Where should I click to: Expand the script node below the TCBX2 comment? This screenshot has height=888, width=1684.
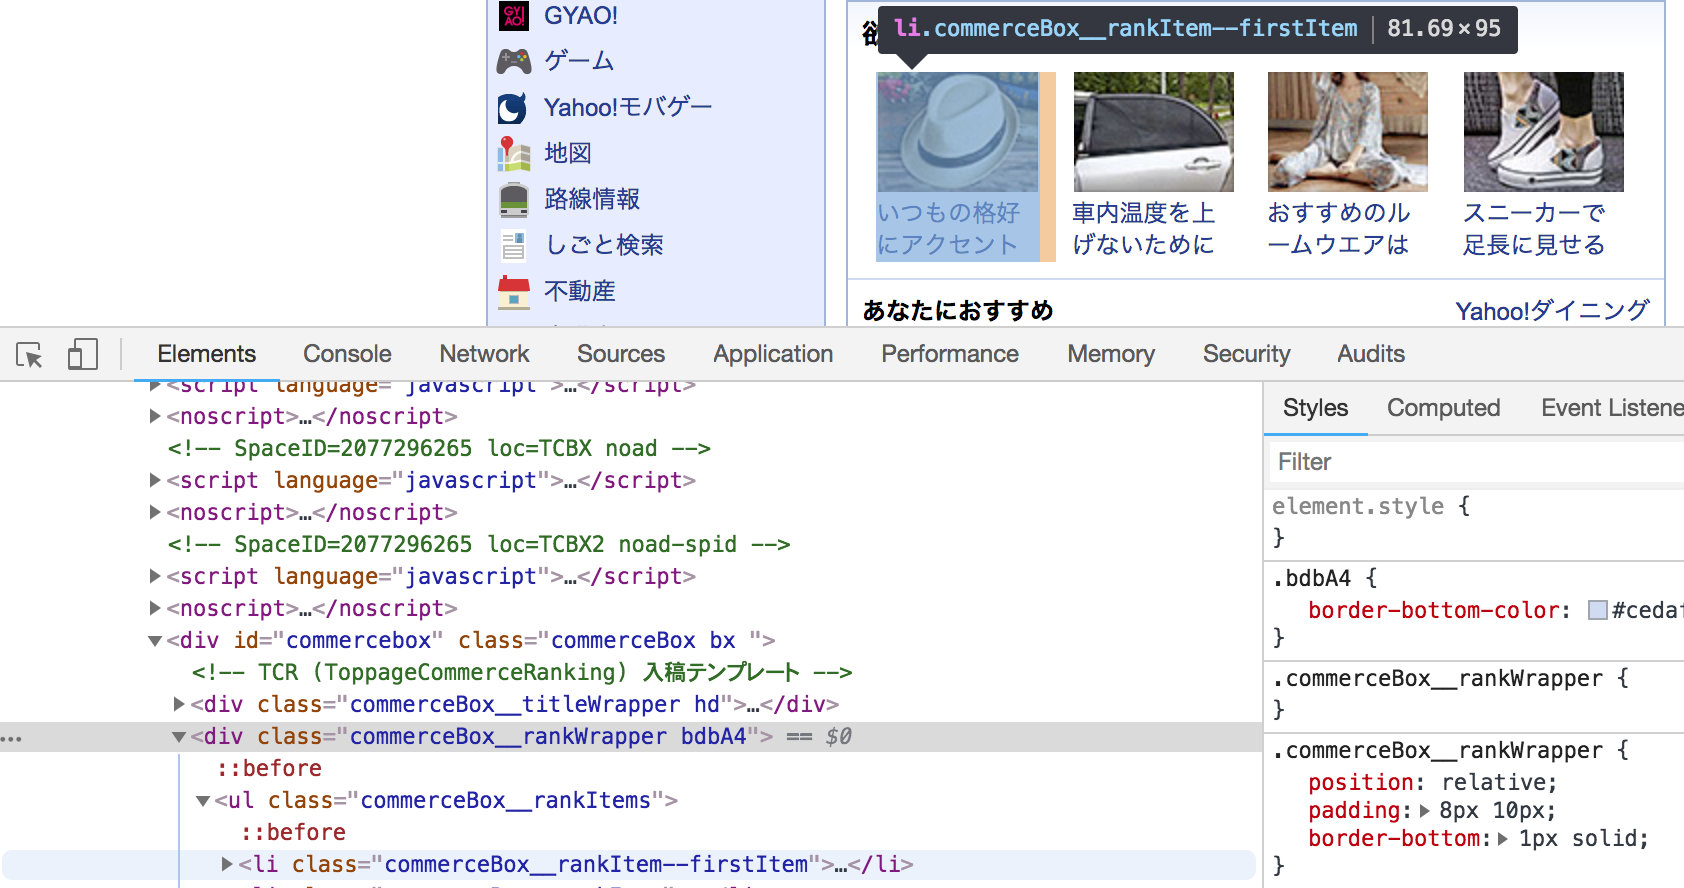coord(155,577)
